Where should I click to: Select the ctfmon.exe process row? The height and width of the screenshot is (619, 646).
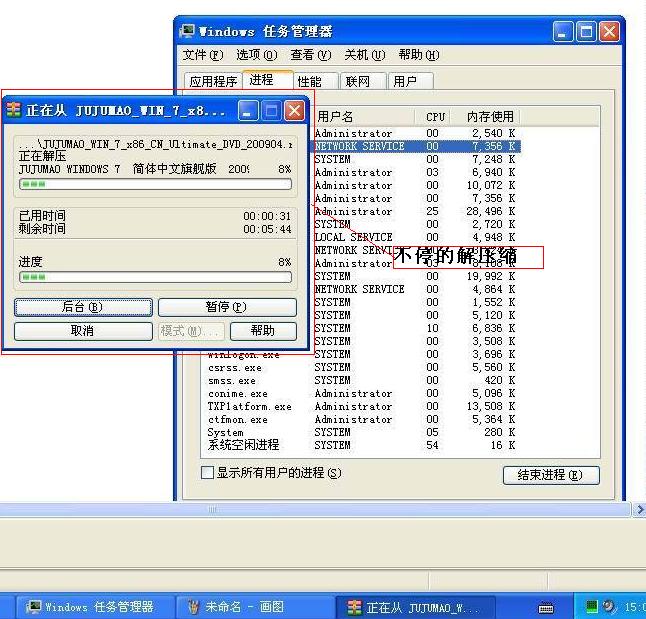(x=361, y=420)
